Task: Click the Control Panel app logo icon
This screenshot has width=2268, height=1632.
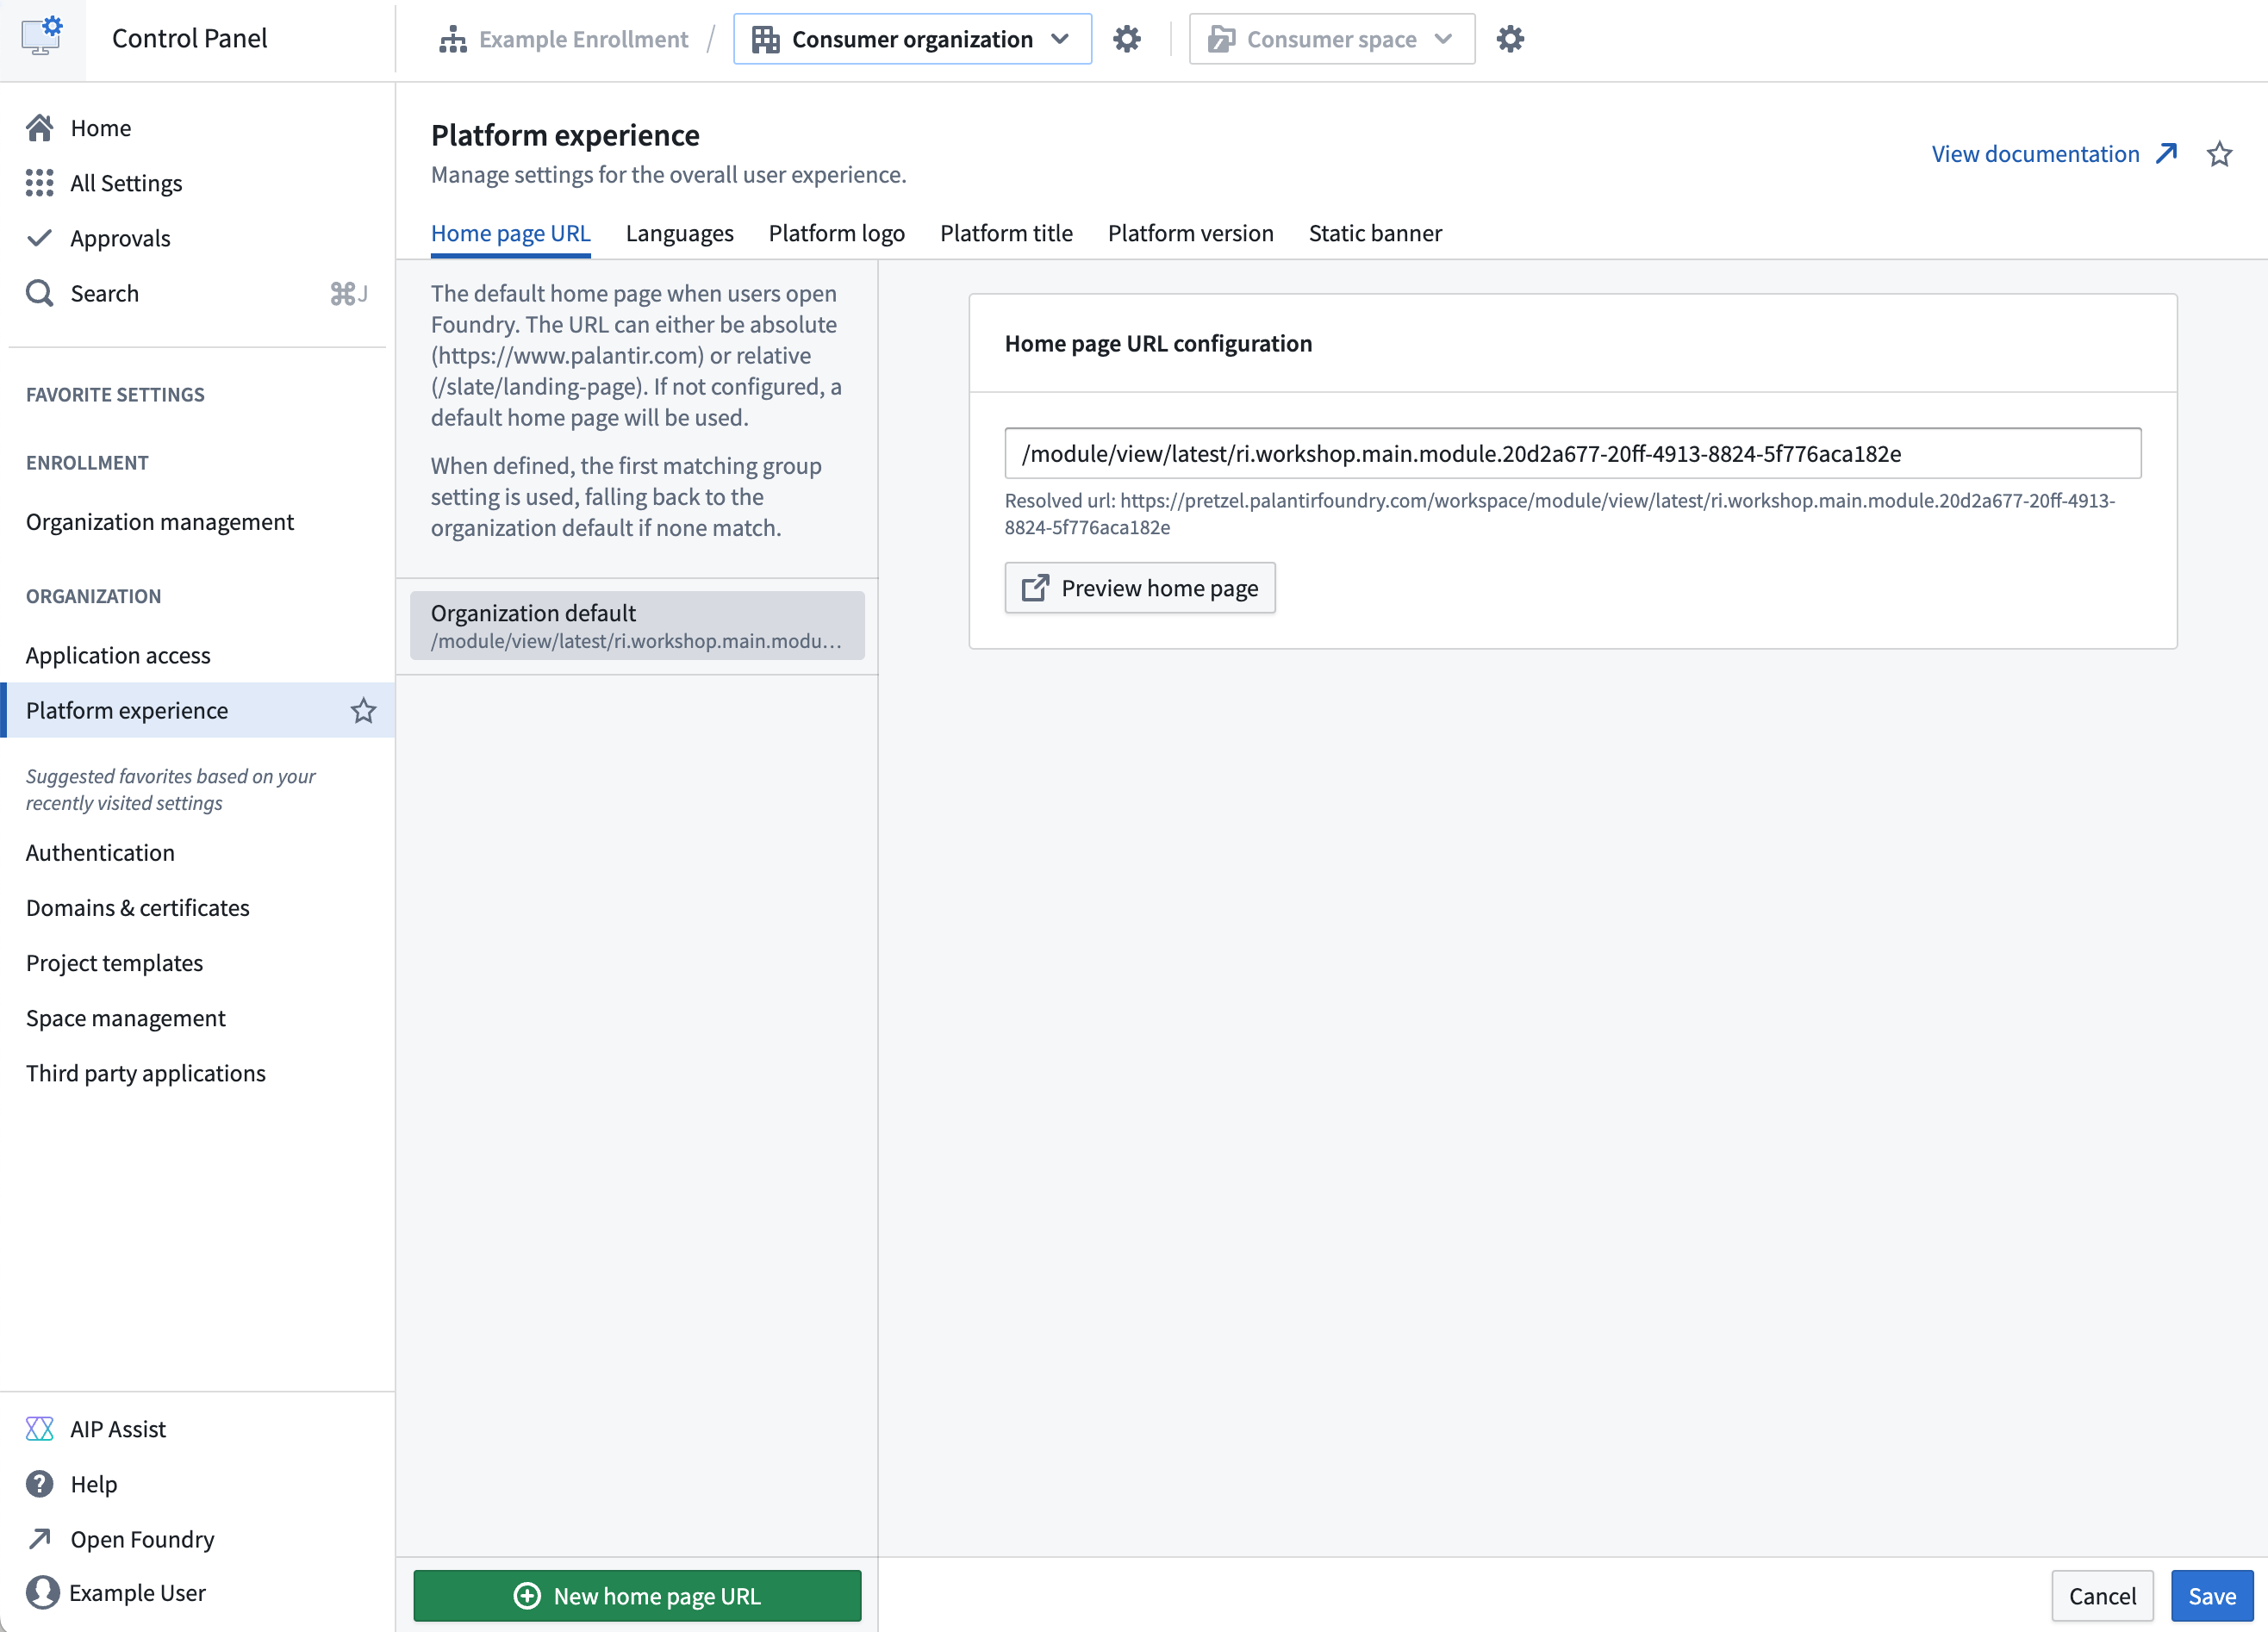Action: coord(42,37)
